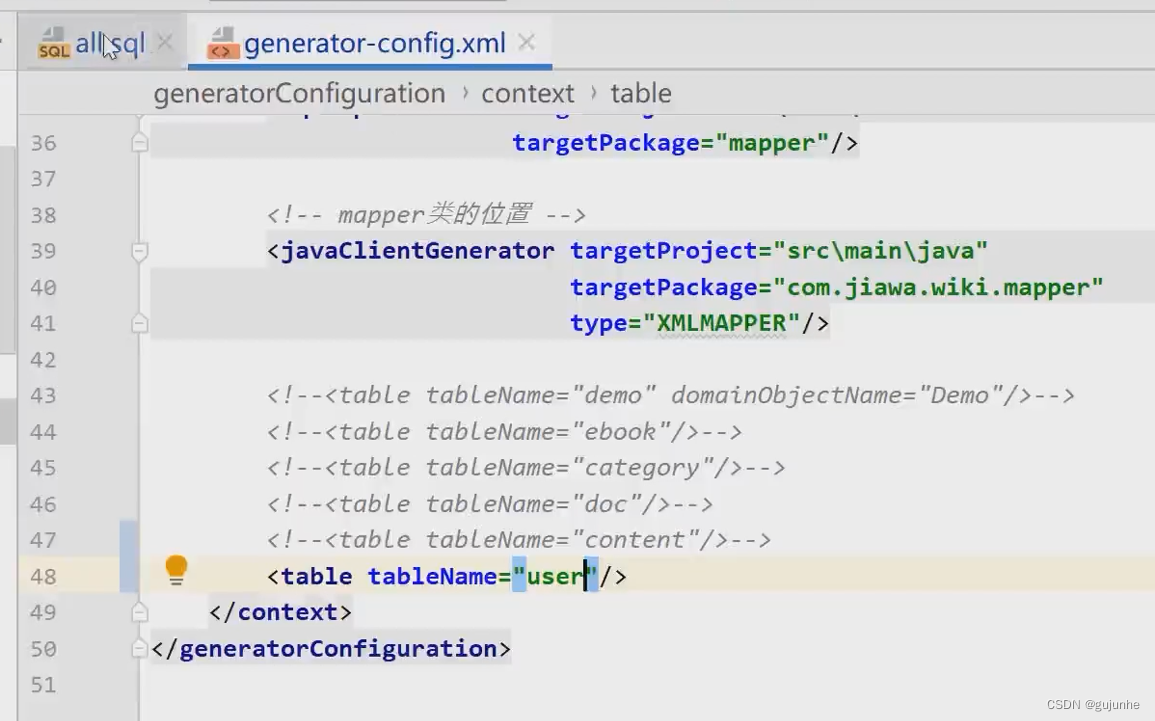The image size is (1155, 721).
Task: Toggle the fold marker beside generatorConfiguration closing tag
Action: [x=138, y=648]
